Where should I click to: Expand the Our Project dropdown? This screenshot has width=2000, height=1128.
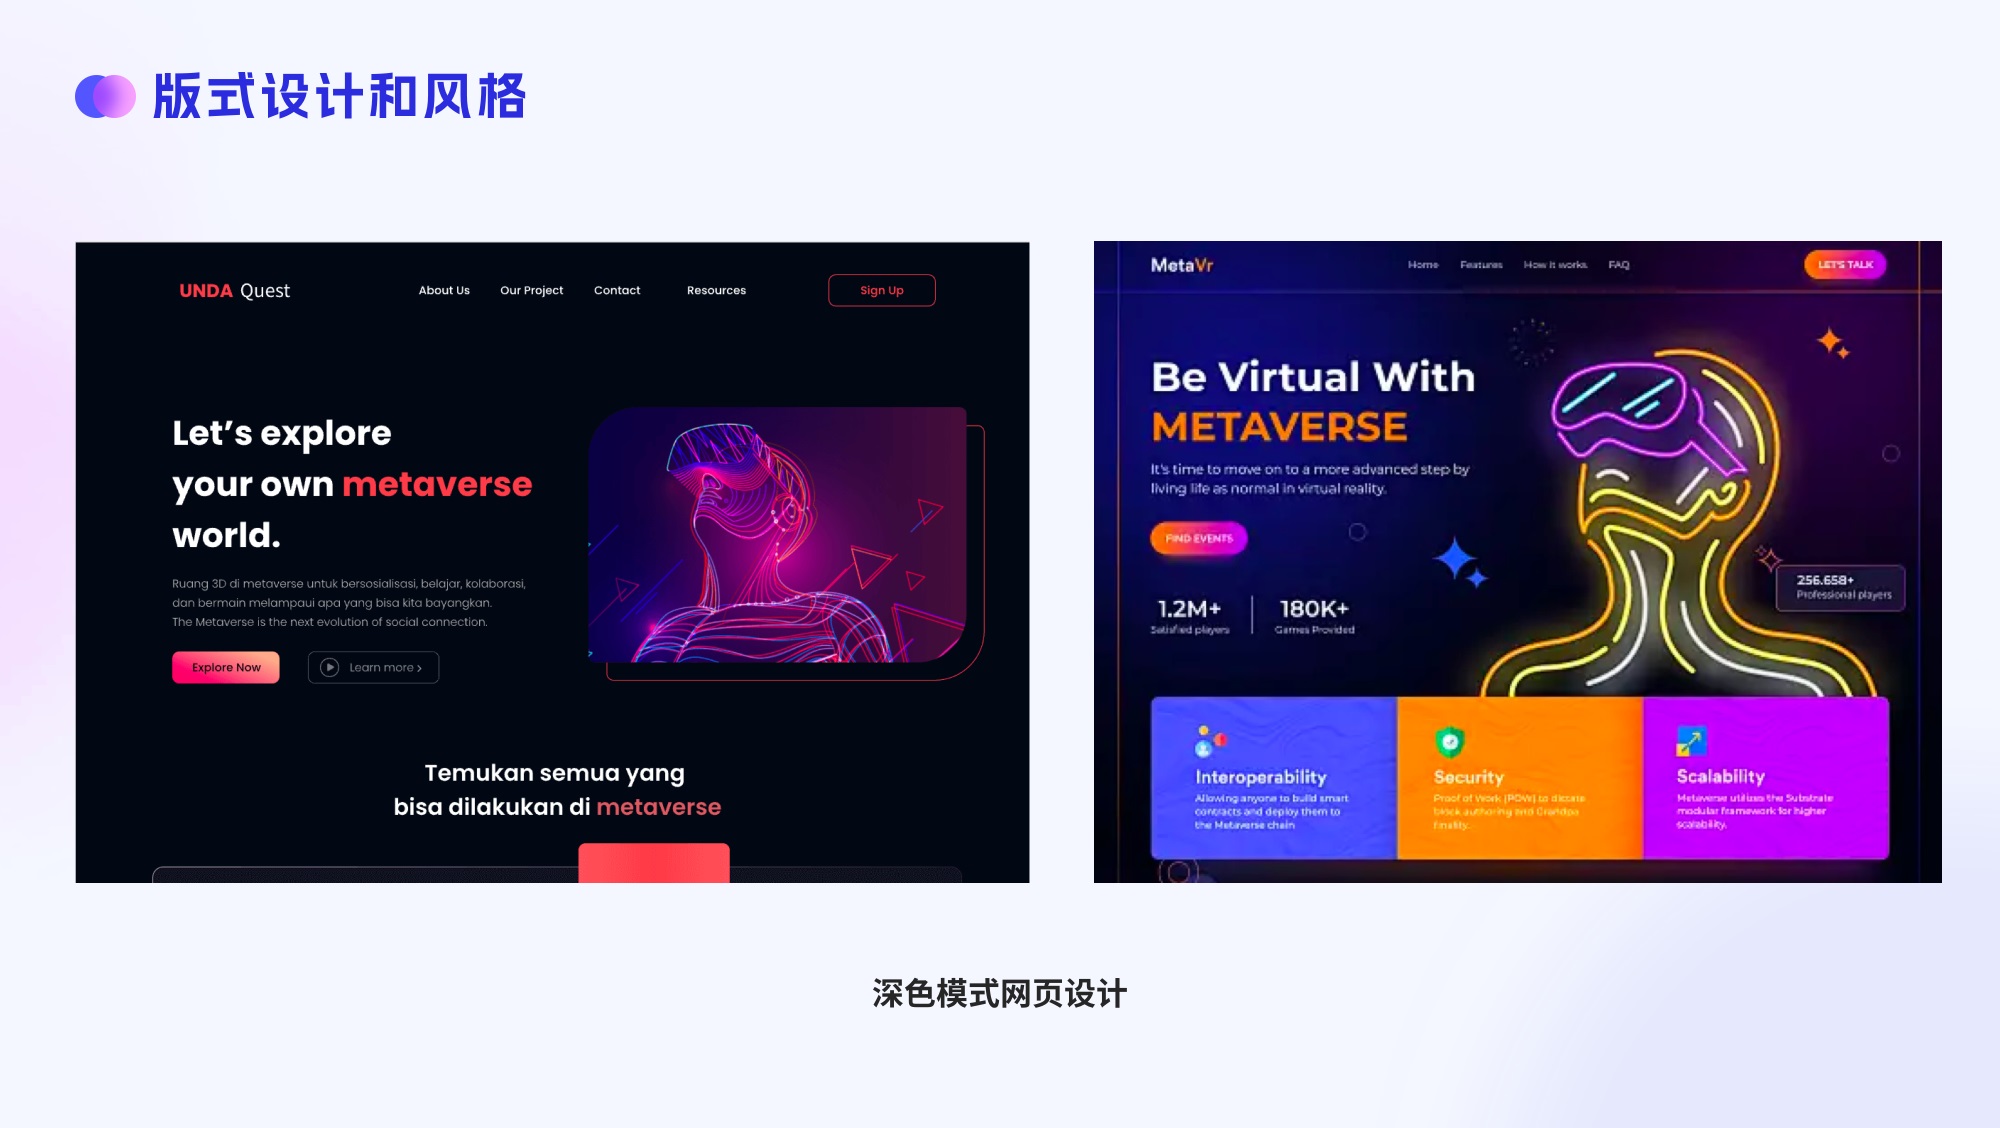[532, 289]
